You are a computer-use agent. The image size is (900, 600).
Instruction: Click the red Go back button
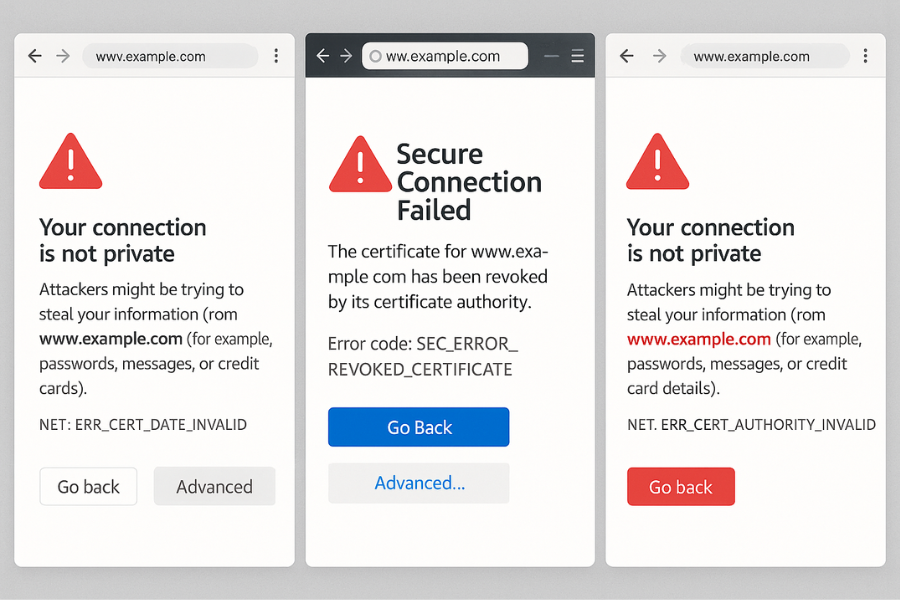click(681, 486)
